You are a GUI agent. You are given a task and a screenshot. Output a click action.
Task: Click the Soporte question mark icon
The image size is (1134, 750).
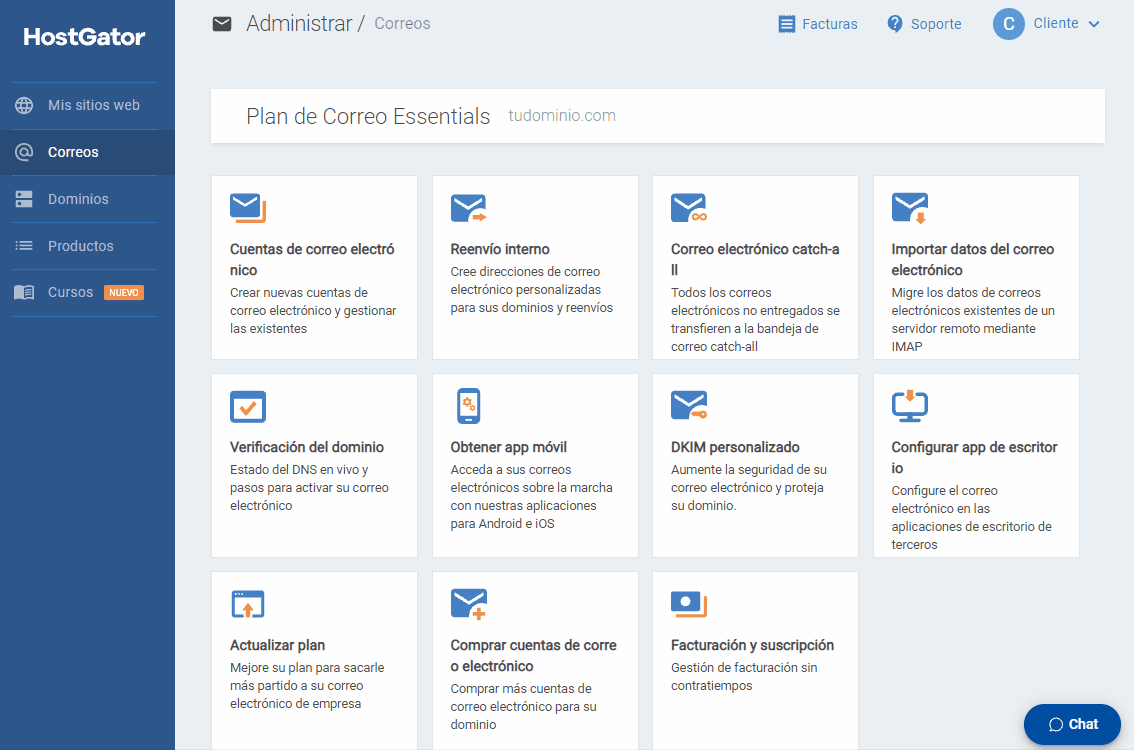pos(895,24)
